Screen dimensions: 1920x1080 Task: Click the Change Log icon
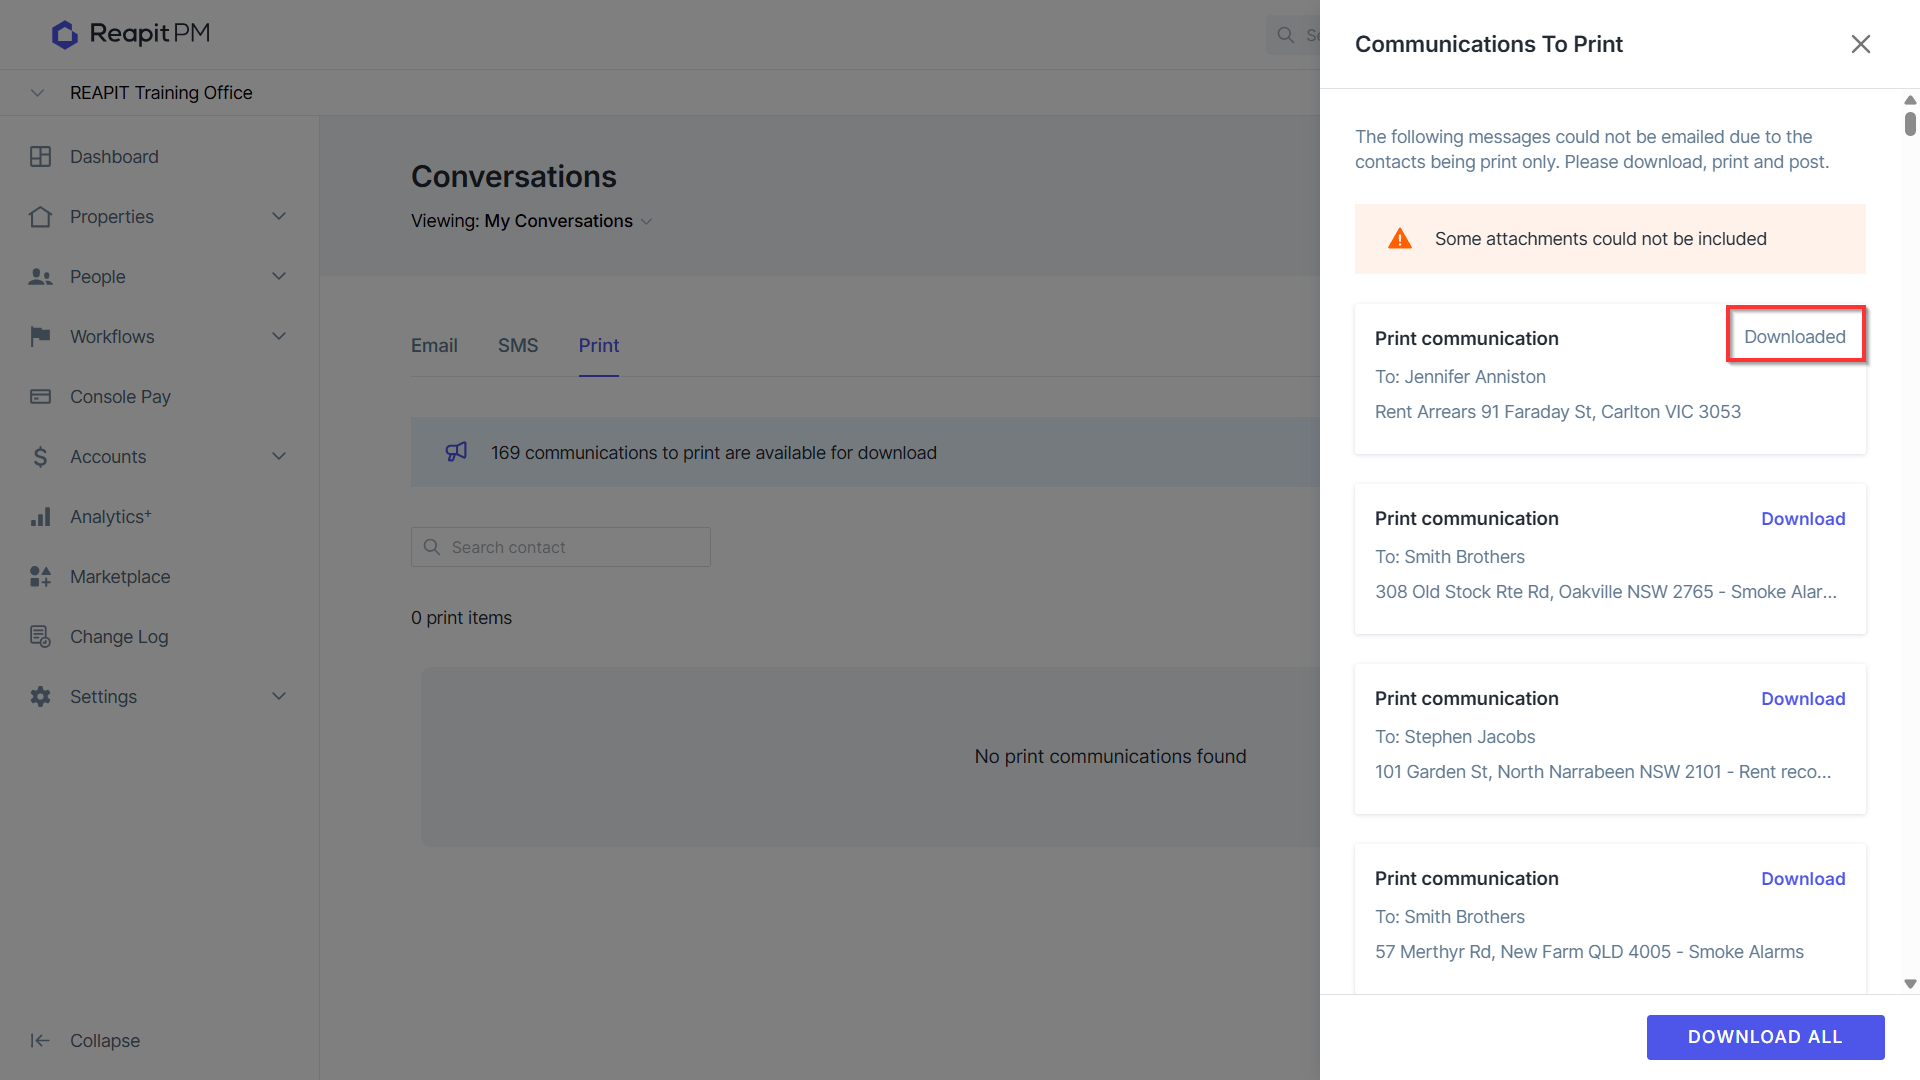click(x=40, y=637)
